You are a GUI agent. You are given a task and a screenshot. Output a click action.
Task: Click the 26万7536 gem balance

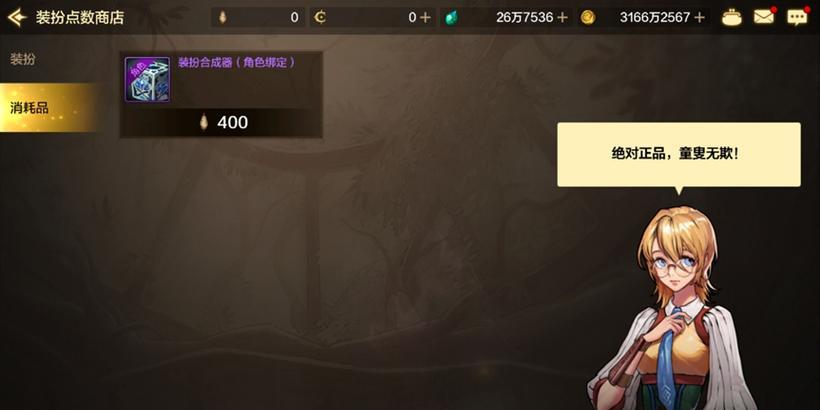pyautogui.click(x=525, y=18)
